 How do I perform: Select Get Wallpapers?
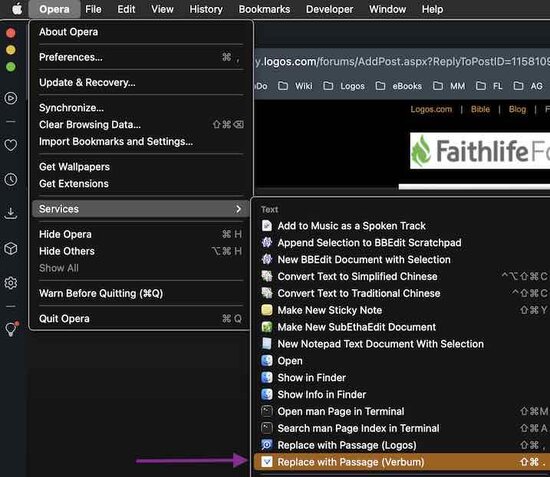point(141,167)
